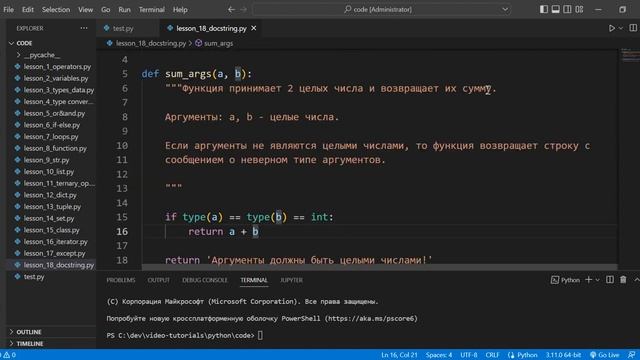Open lesson_7_loops.py in explorer
Screen dimensions: 640x360
coord(51,137)
